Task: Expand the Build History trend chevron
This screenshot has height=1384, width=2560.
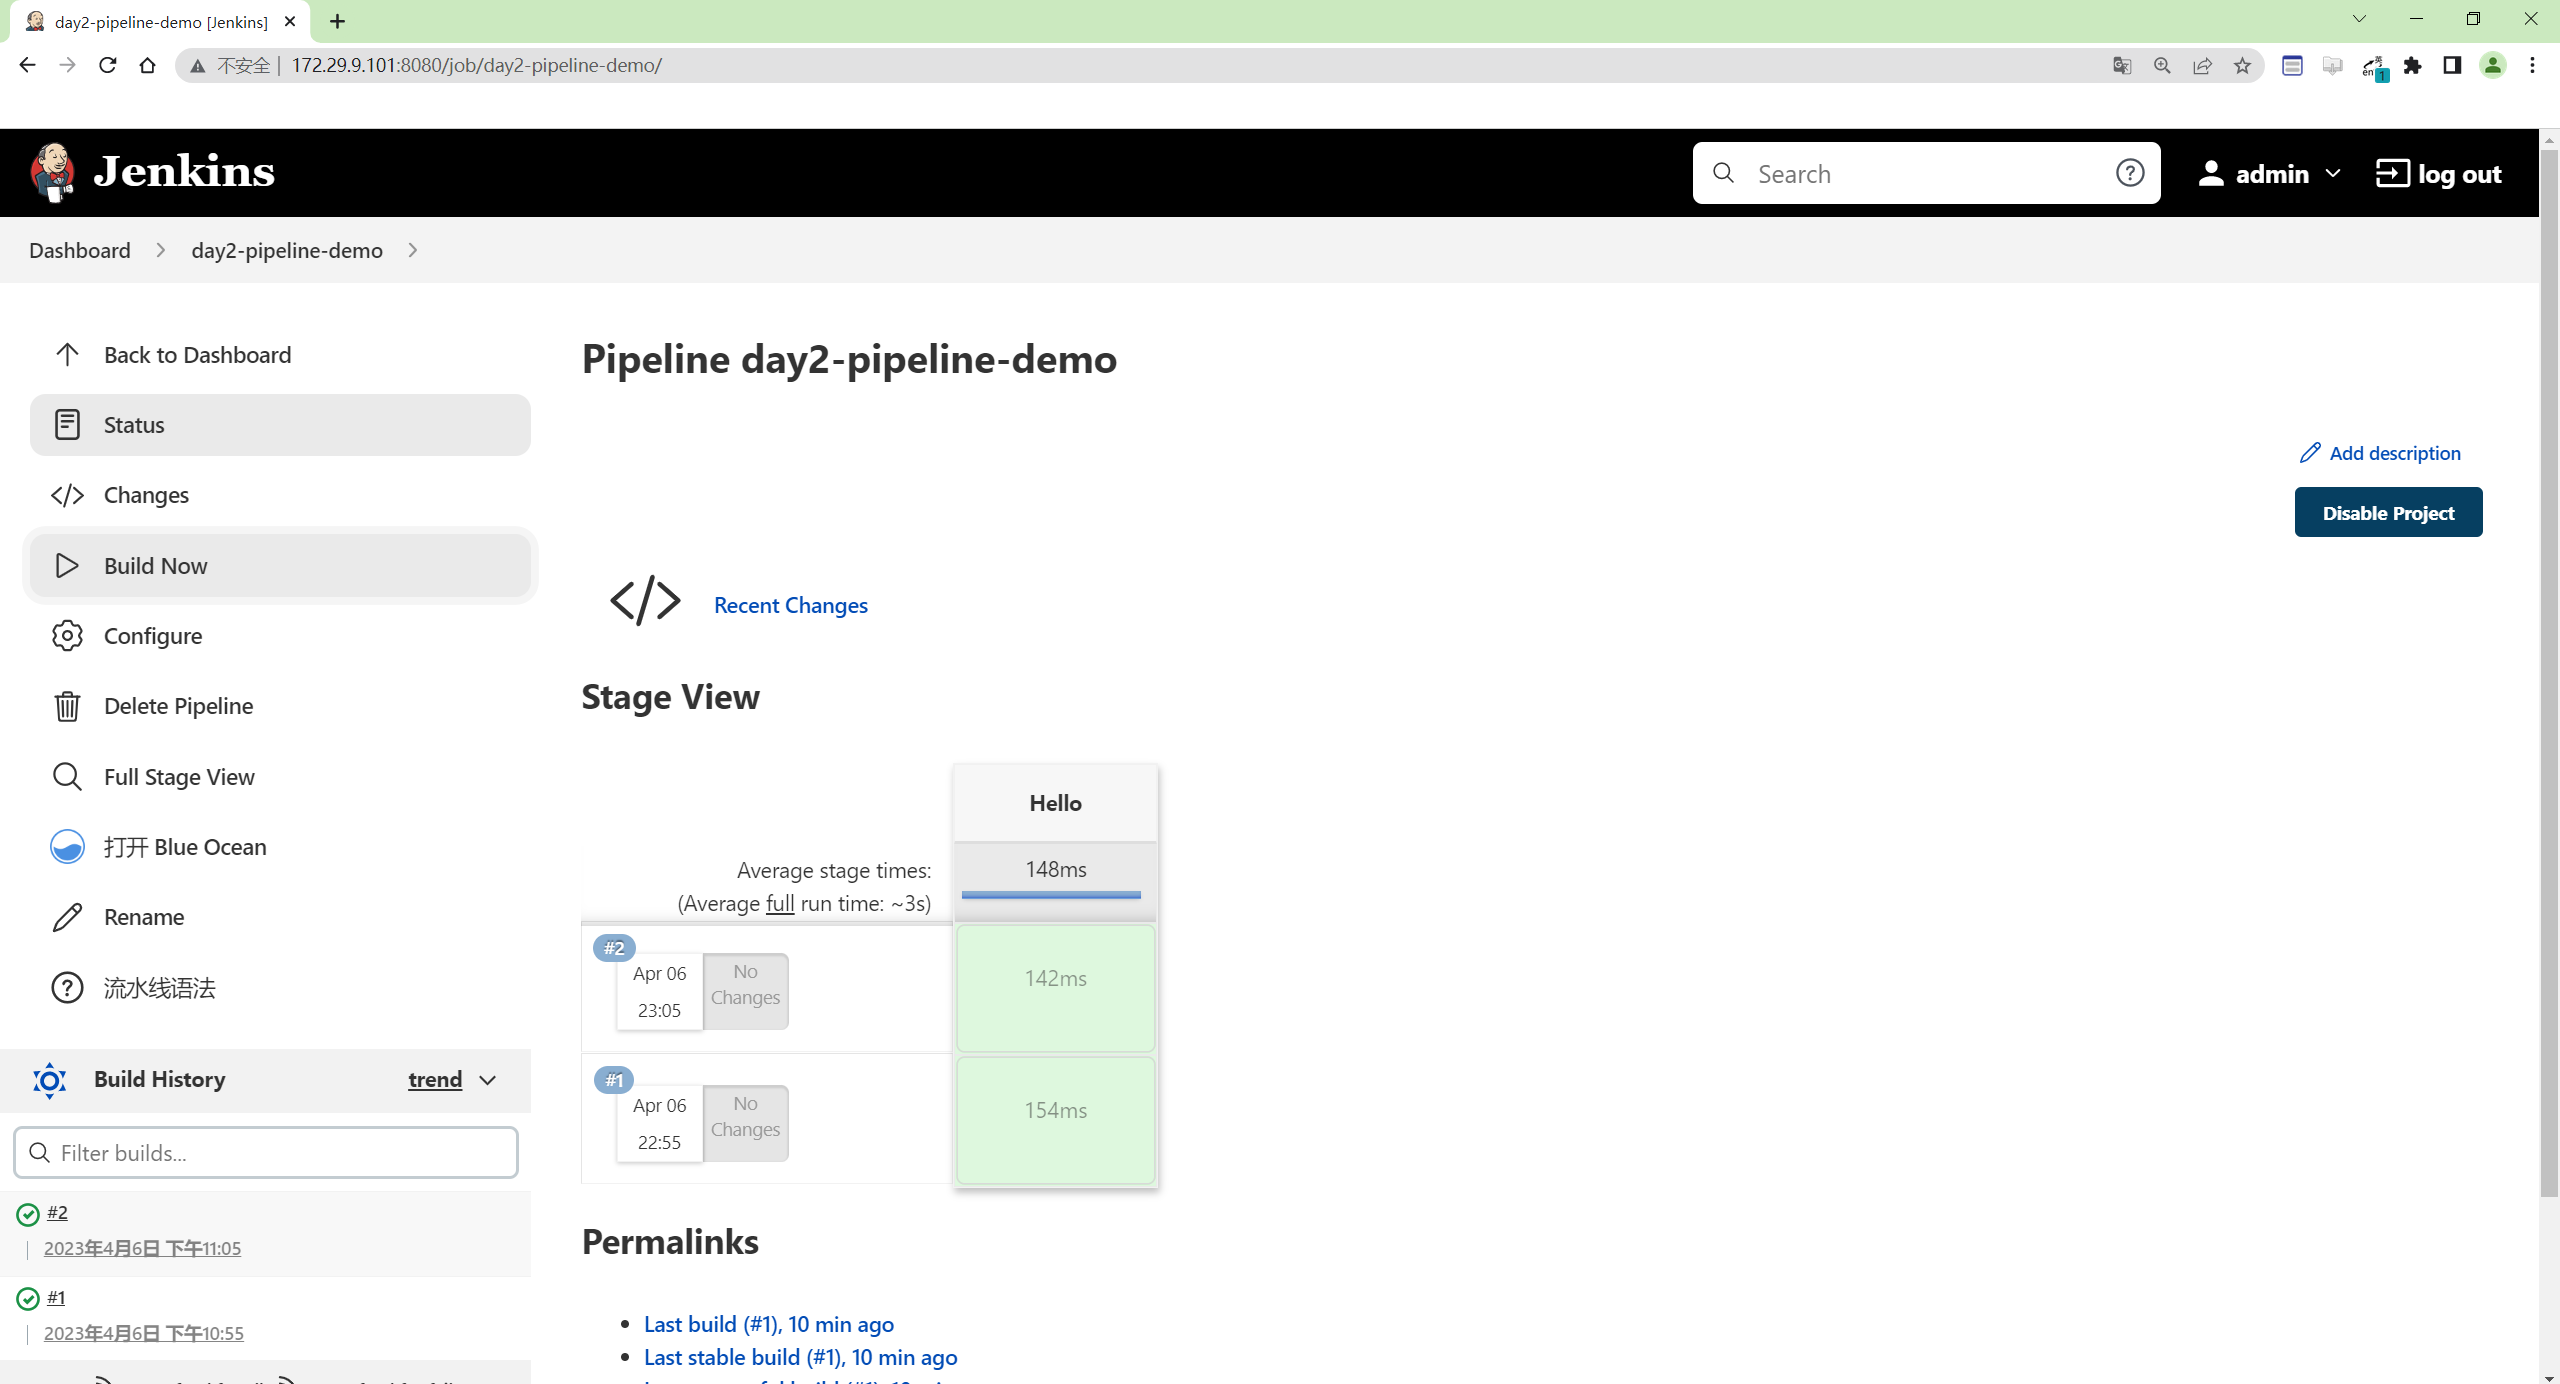Action: coord(488,1080)
